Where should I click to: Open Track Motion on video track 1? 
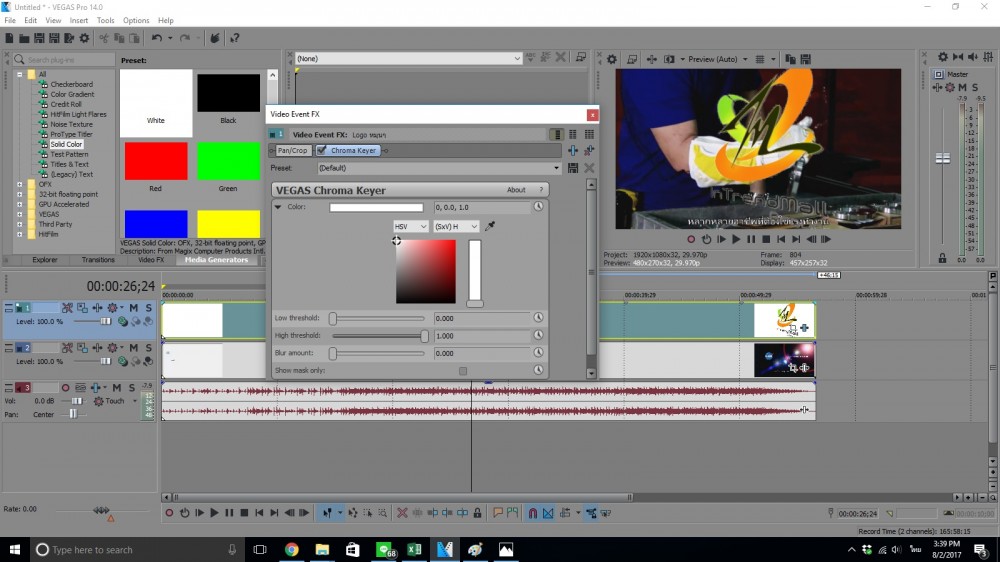pyautogui.click(x=82, y=308)
